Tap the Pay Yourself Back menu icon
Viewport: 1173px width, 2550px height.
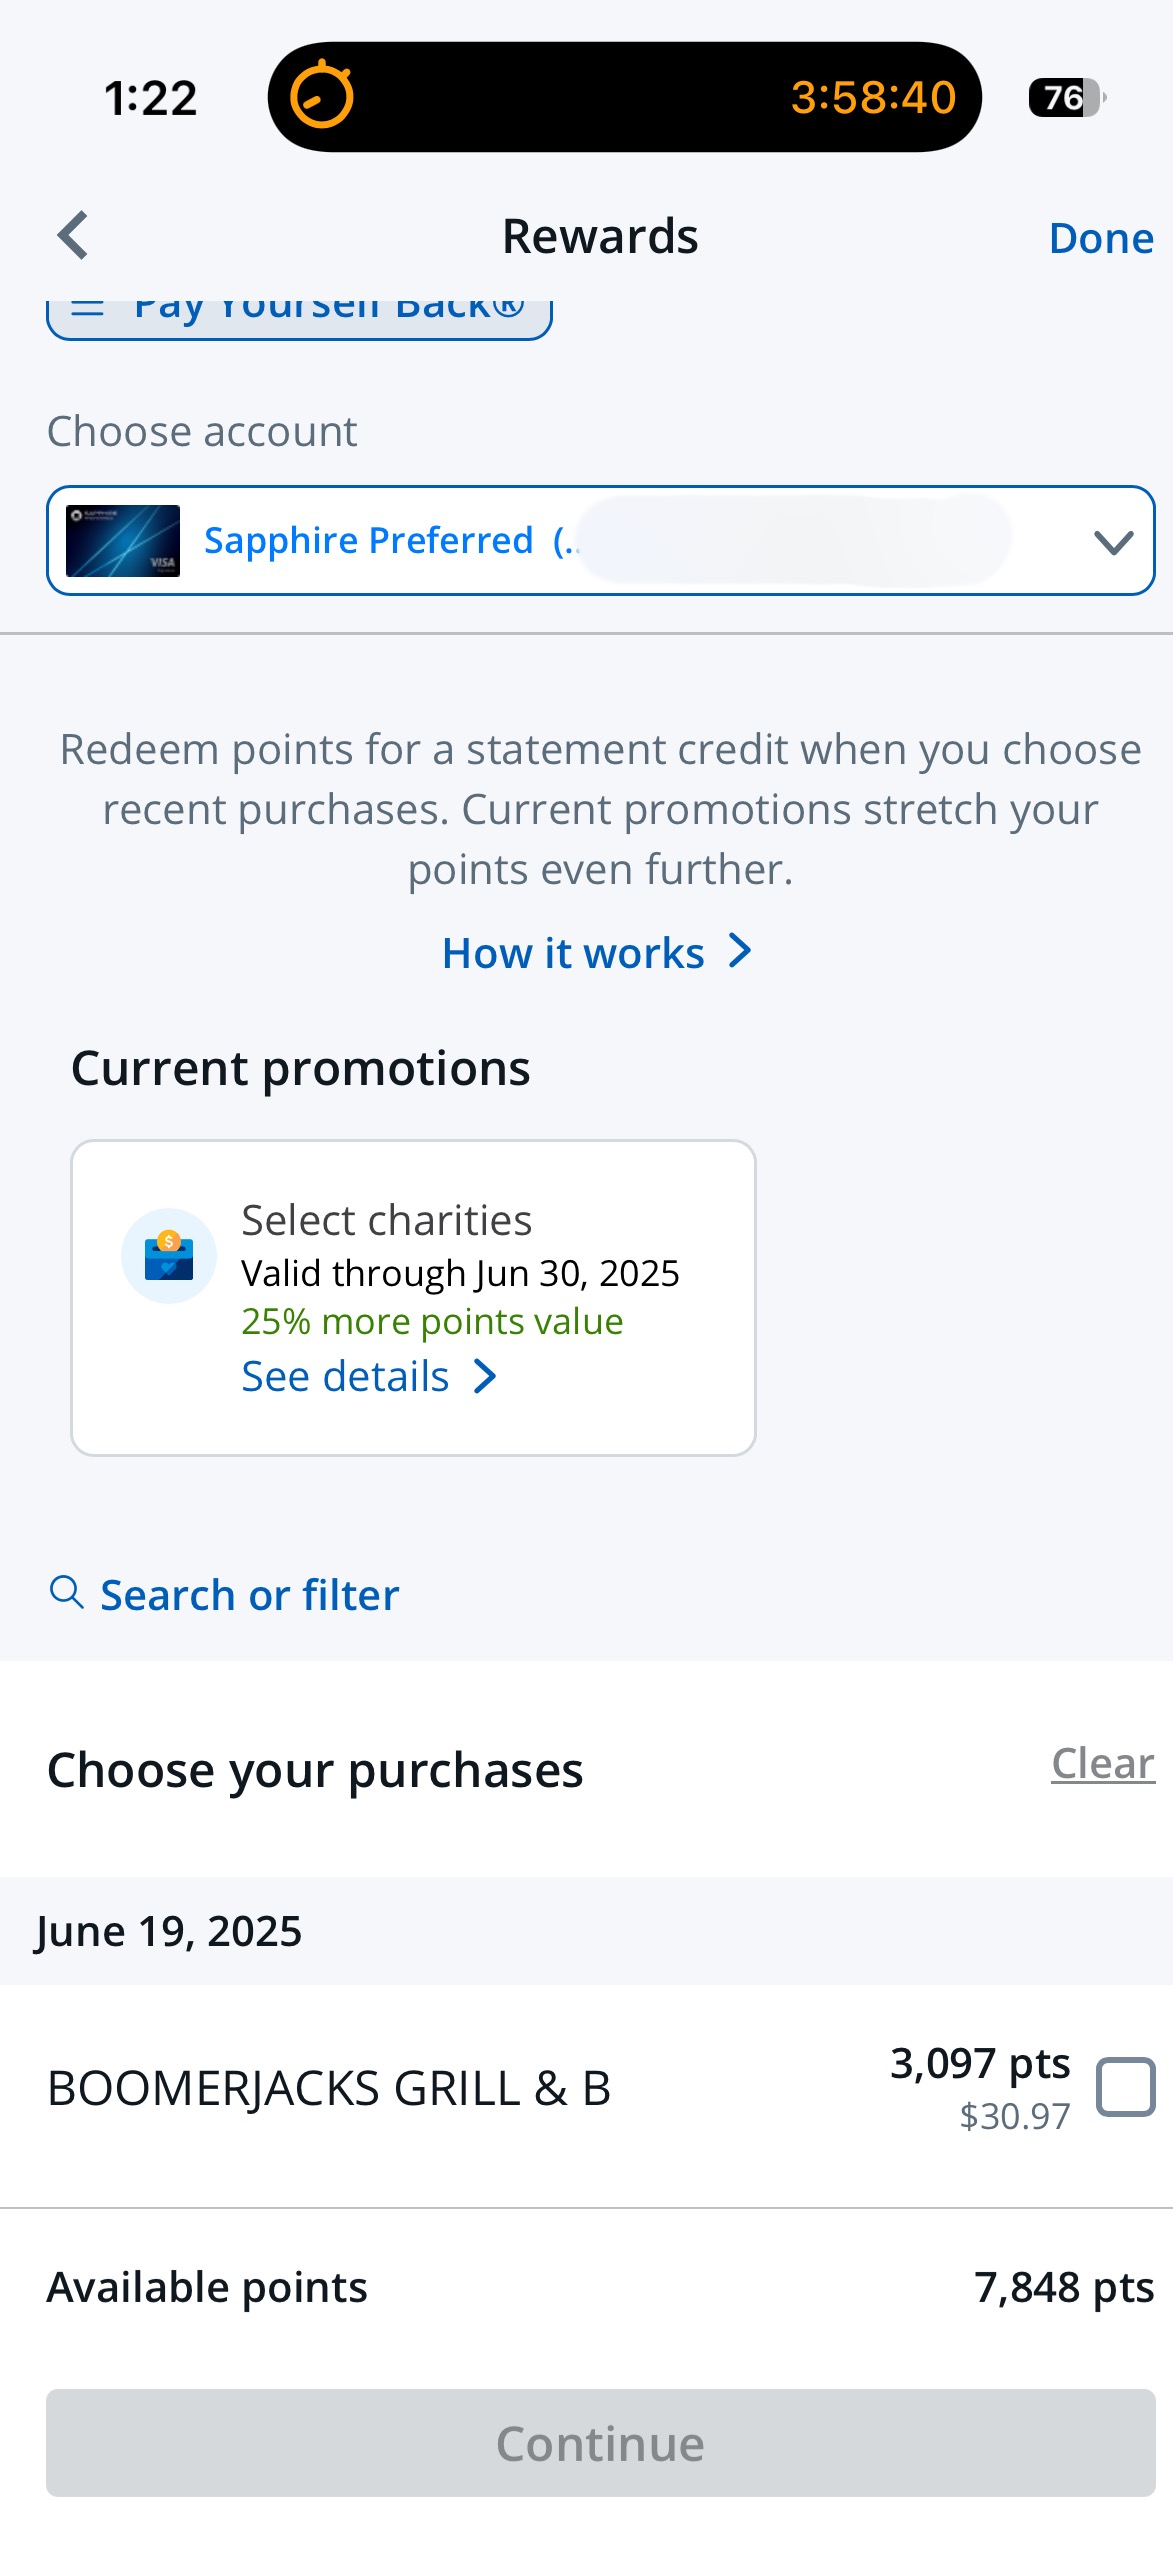click(88, 307)
